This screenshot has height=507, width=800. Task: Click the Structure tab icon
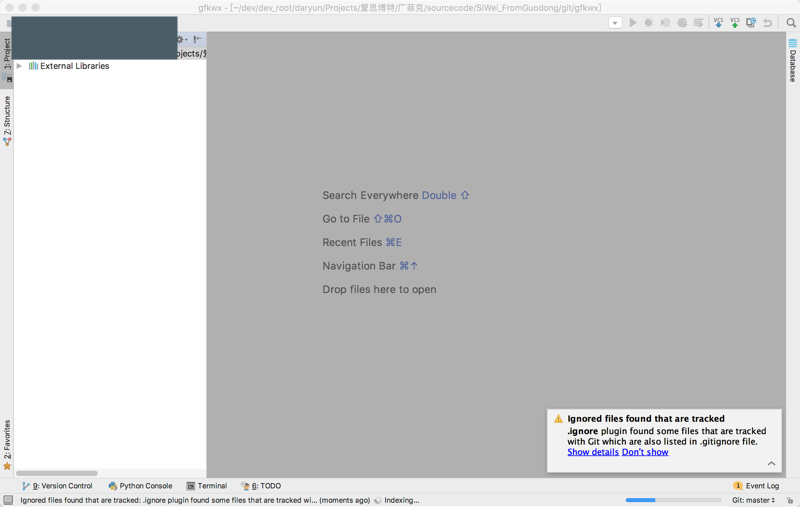(7, 142)
